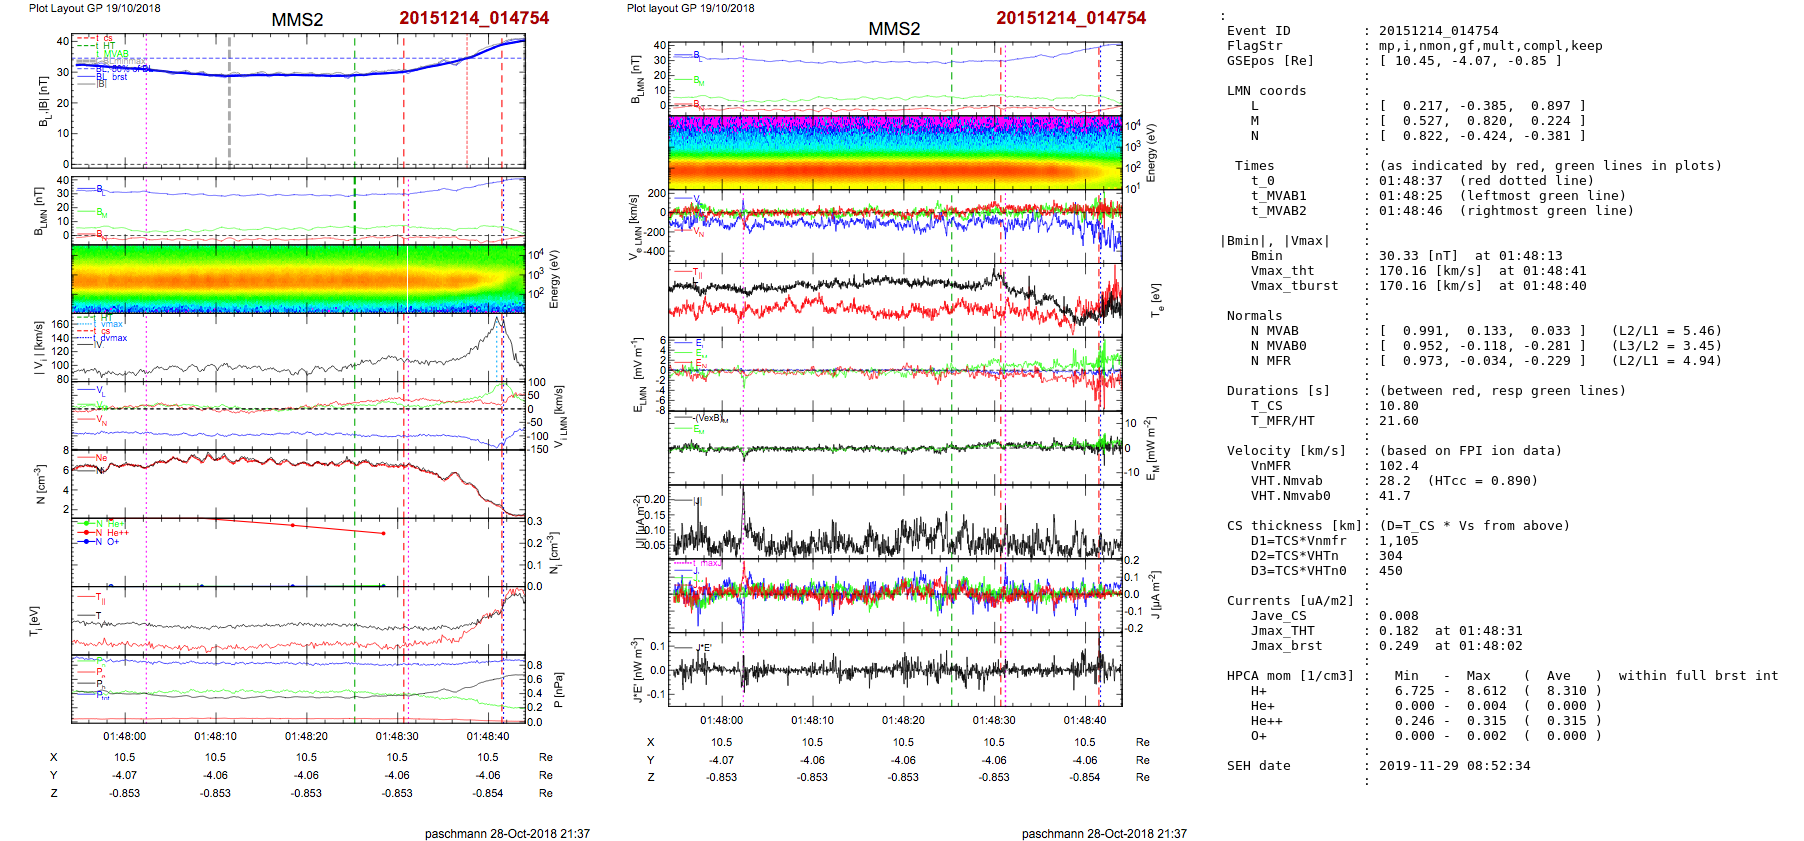Select the GSE position vector '[ 10.45, -4.07, -0.85 ]'

tap(1471, 61)
